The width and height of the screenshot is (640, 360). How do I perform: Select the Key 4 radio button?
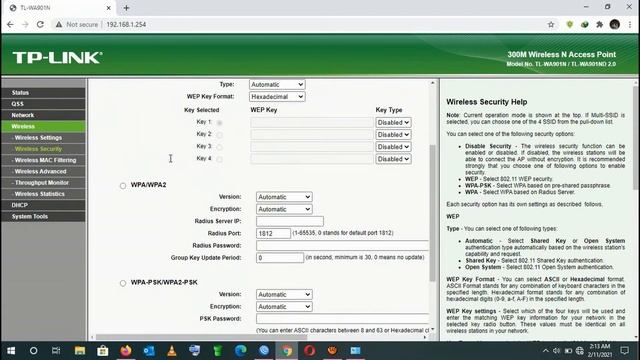click(x=220, y=159)
